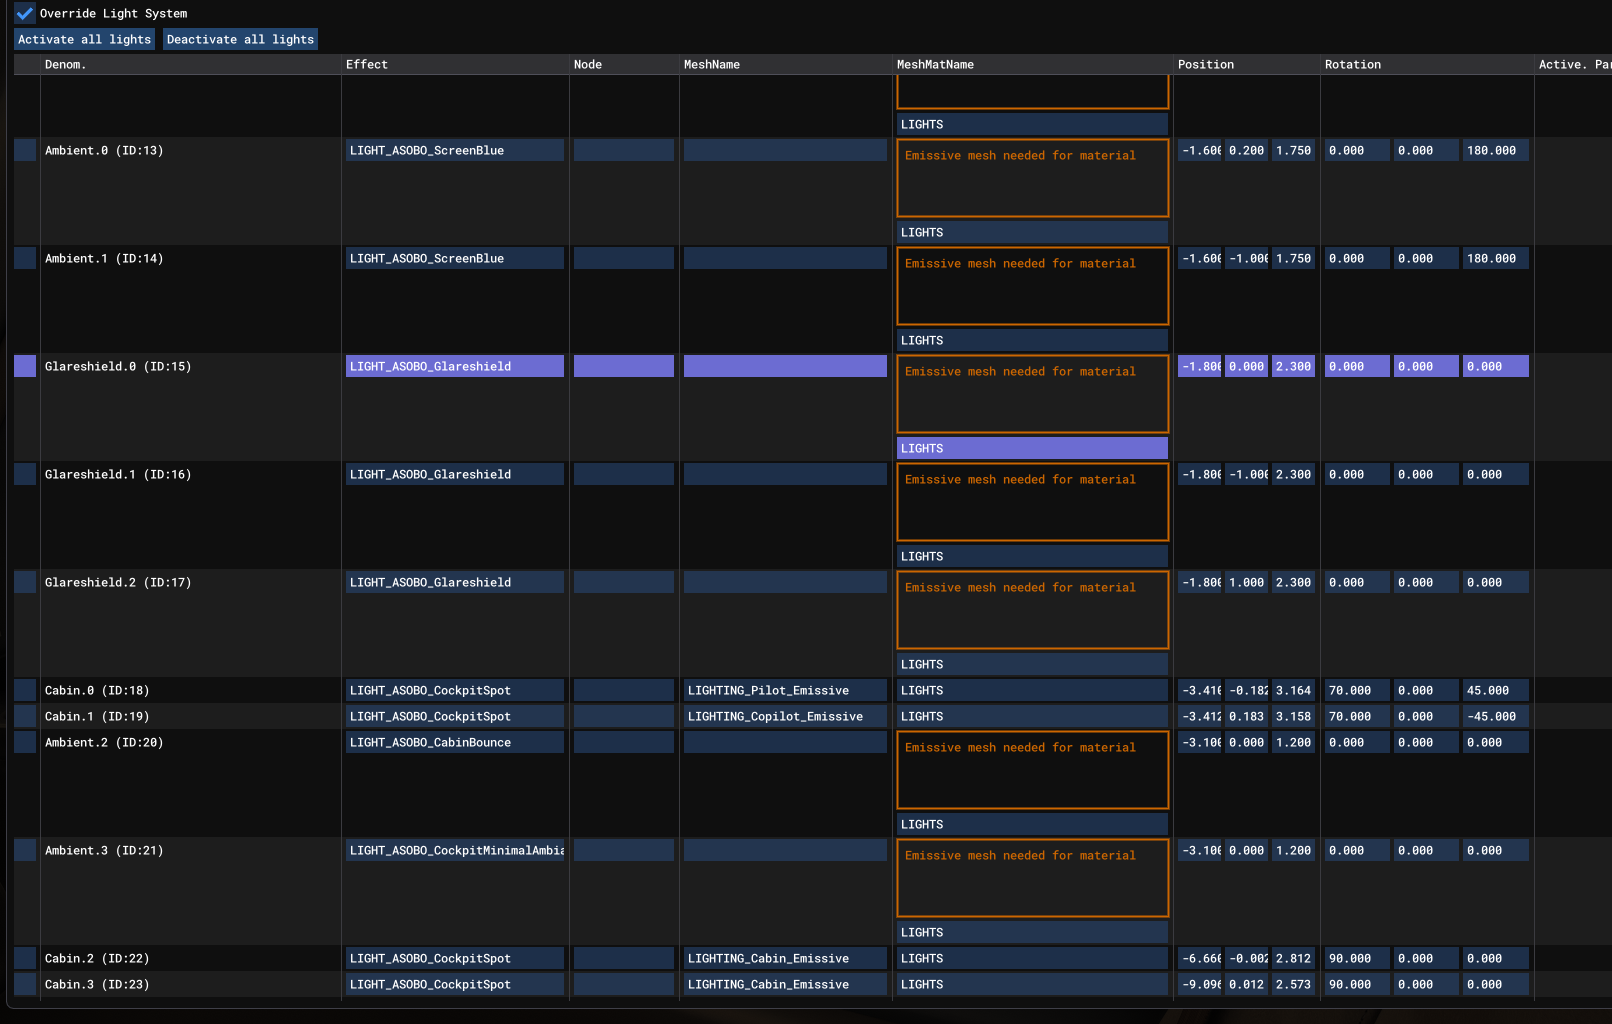Click the Activate all lights button

pyautogui.click(x=84, y=40)
